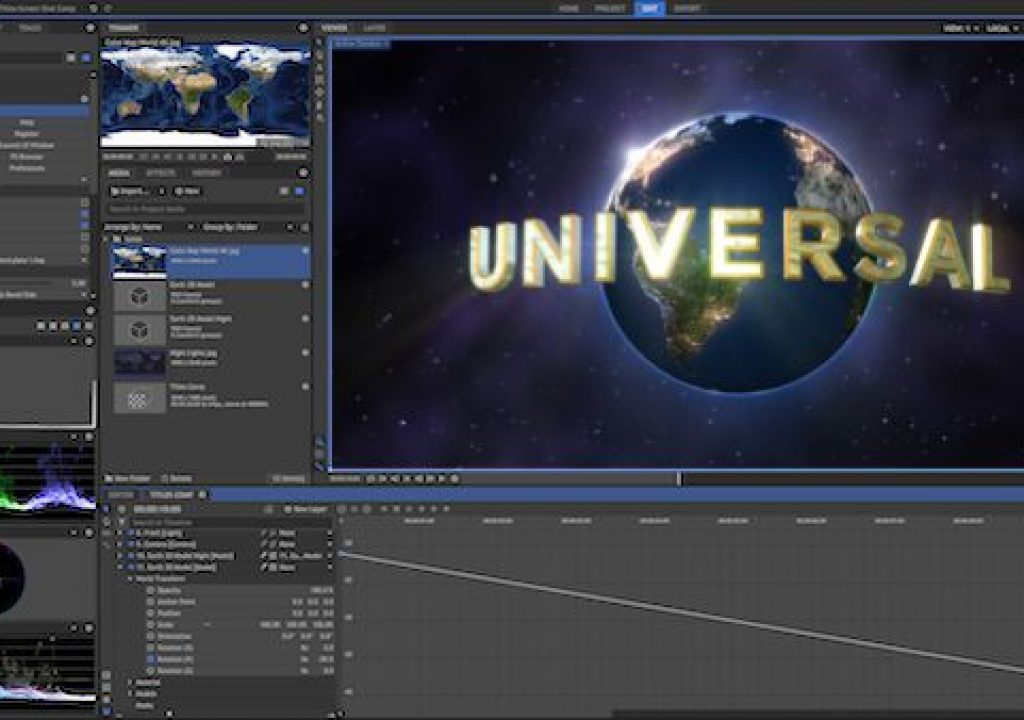Image resolution: width=1024 pixels, height=720 pixels.
Task: Toggle 3D mode on Earth 3D Model layer
Action: [x=273, y=567]
